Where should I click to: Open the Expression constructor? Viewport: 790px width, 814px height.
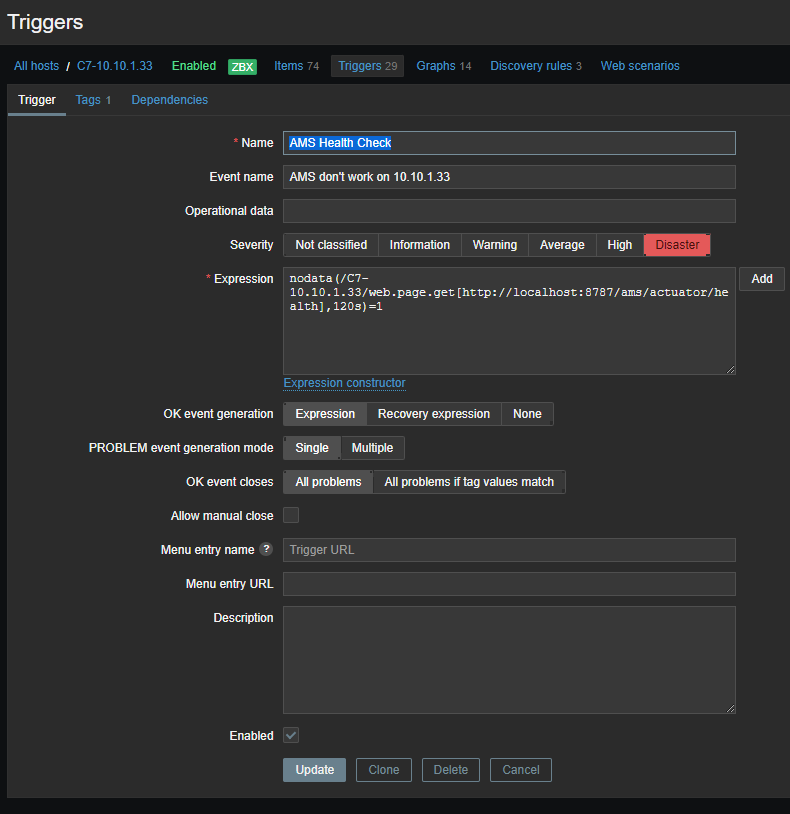344,383
